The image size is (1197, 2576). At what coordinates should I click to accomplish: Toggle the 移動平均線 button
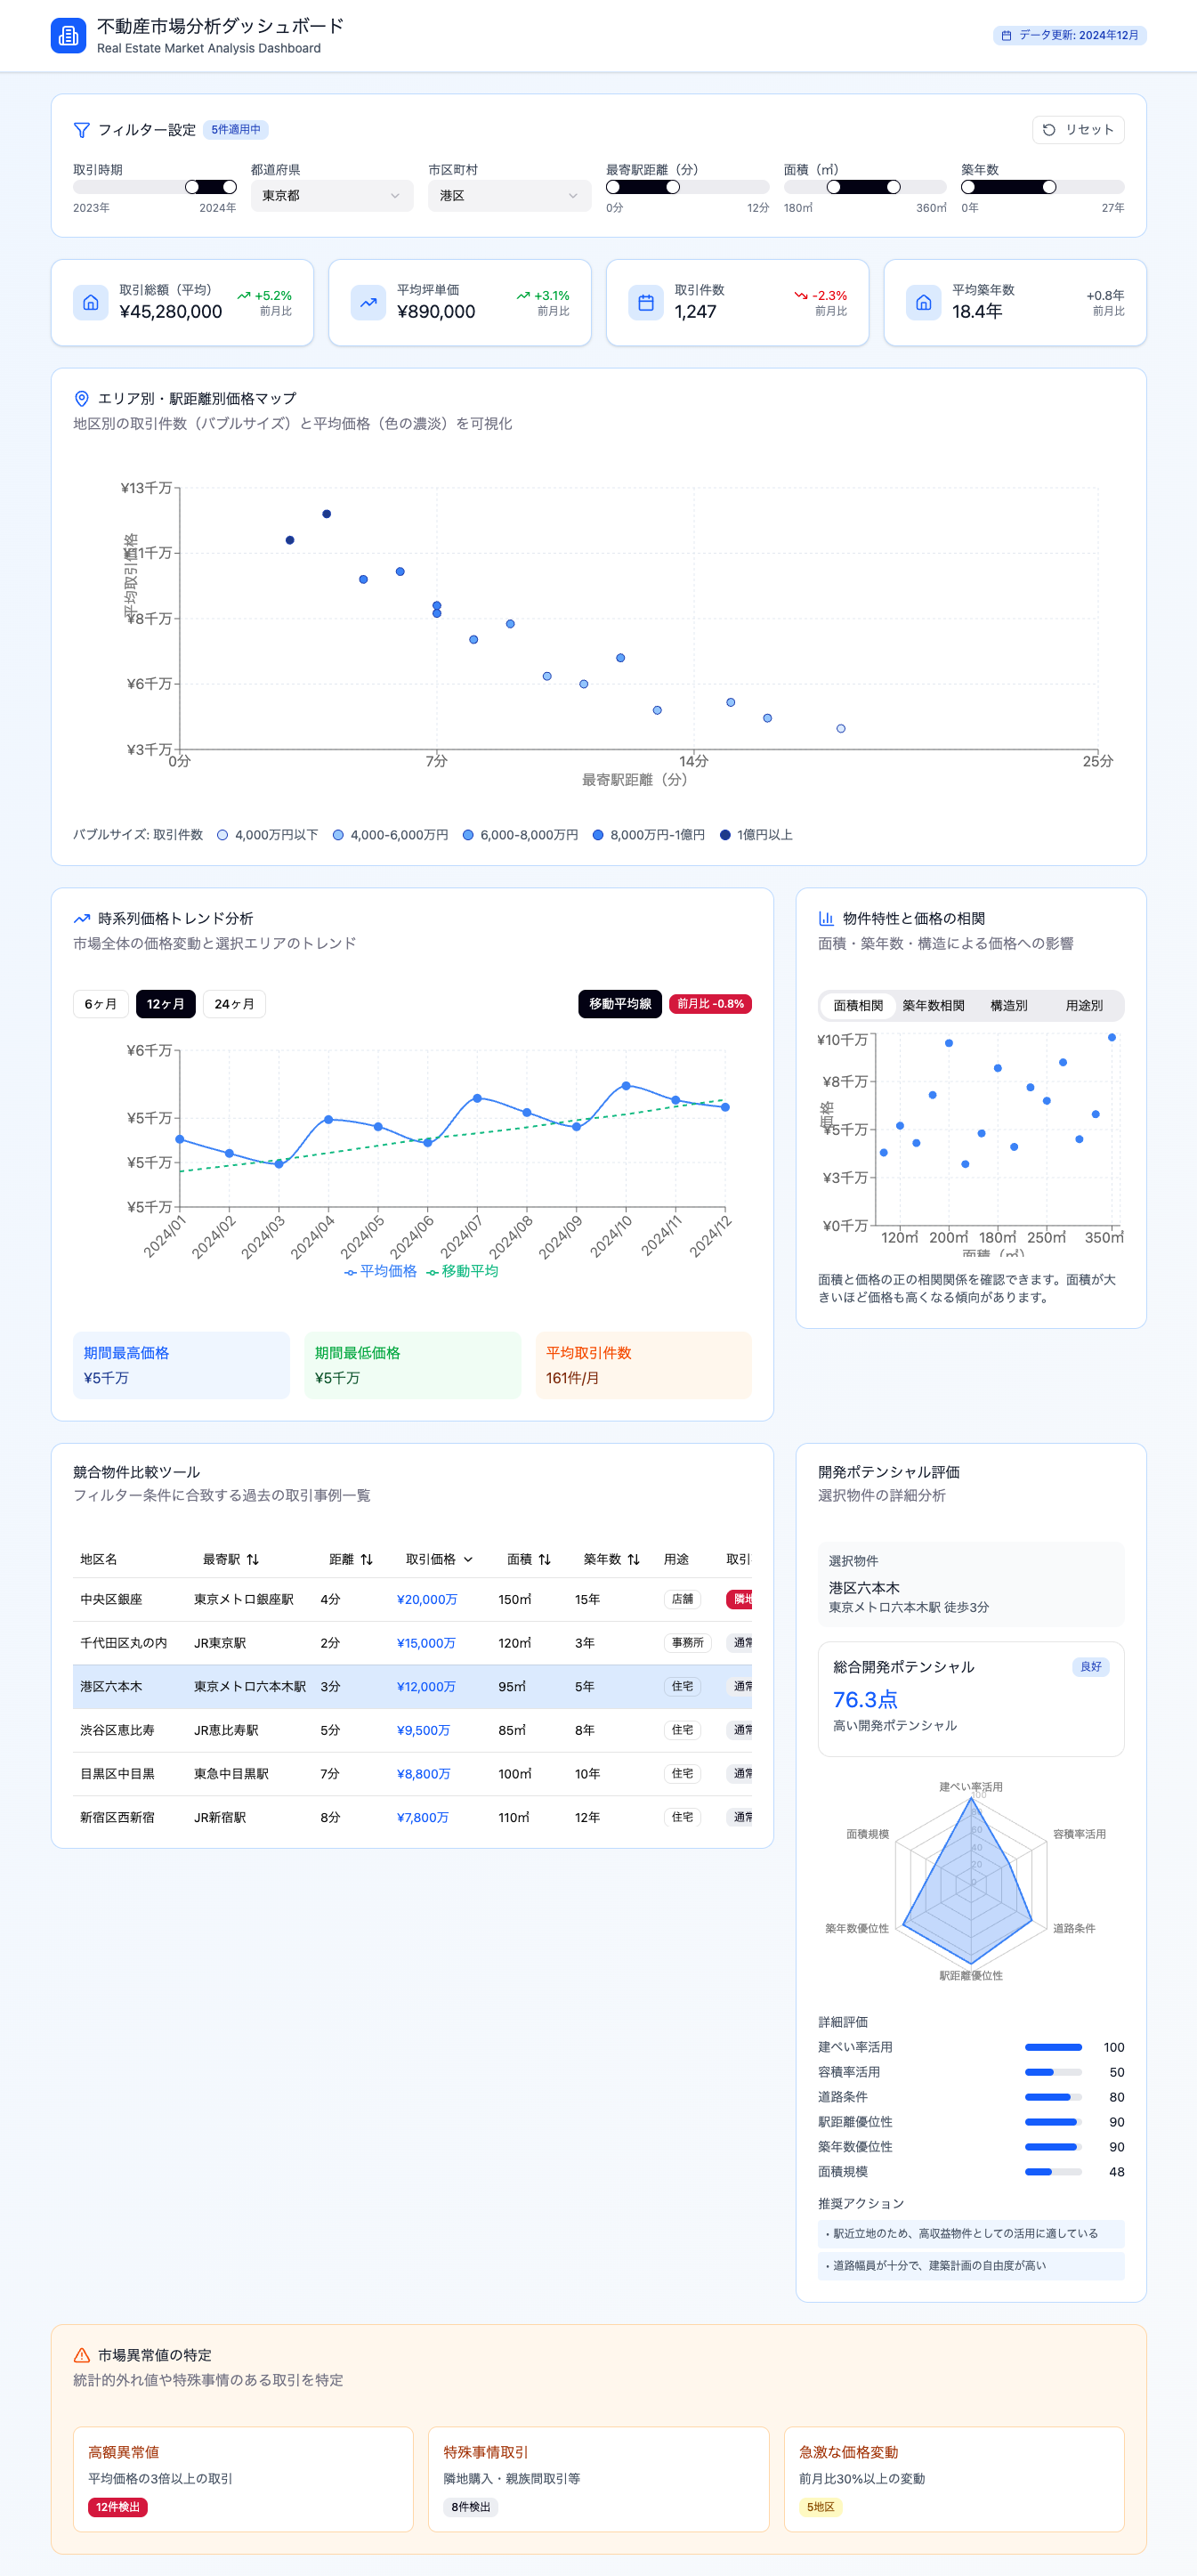tap(619, 1003)
